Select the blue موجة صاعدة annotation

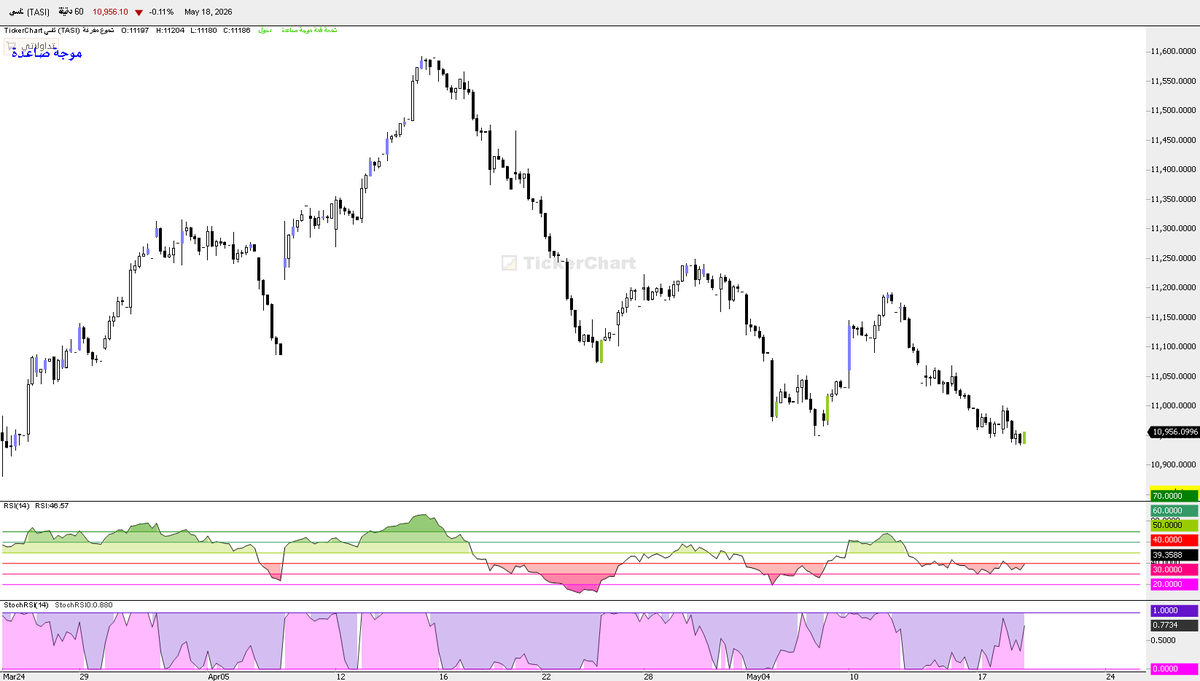[47, 52]
